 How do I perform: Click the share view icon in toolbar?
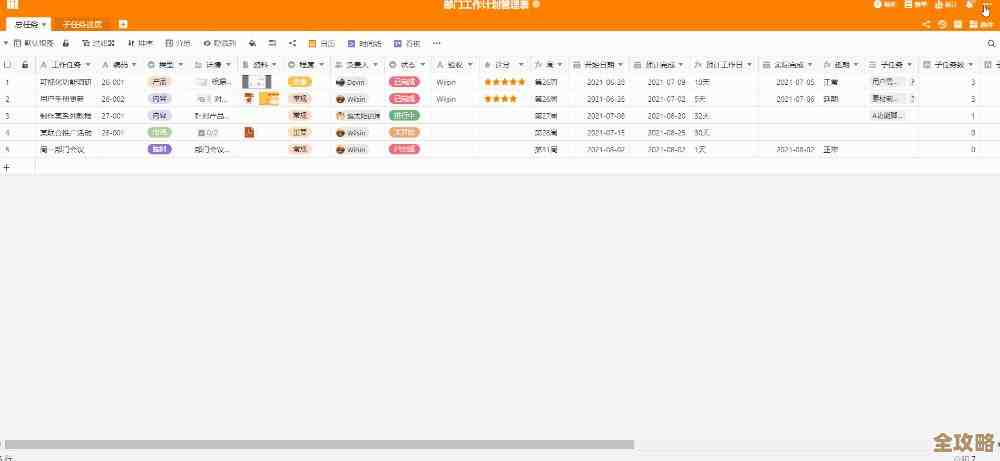click(x=293, y=43)
